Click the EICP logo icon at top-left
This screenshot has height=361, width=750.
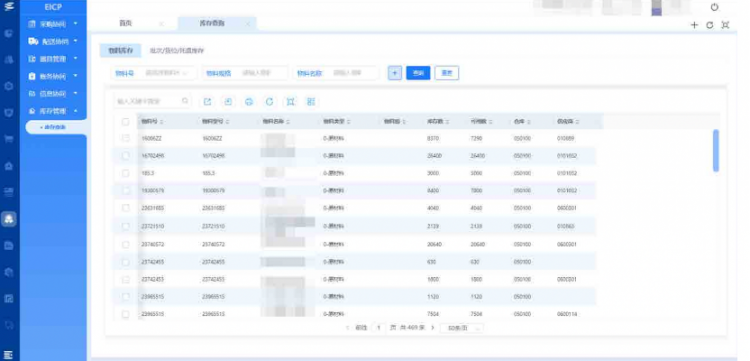click(x=9, y=7)
